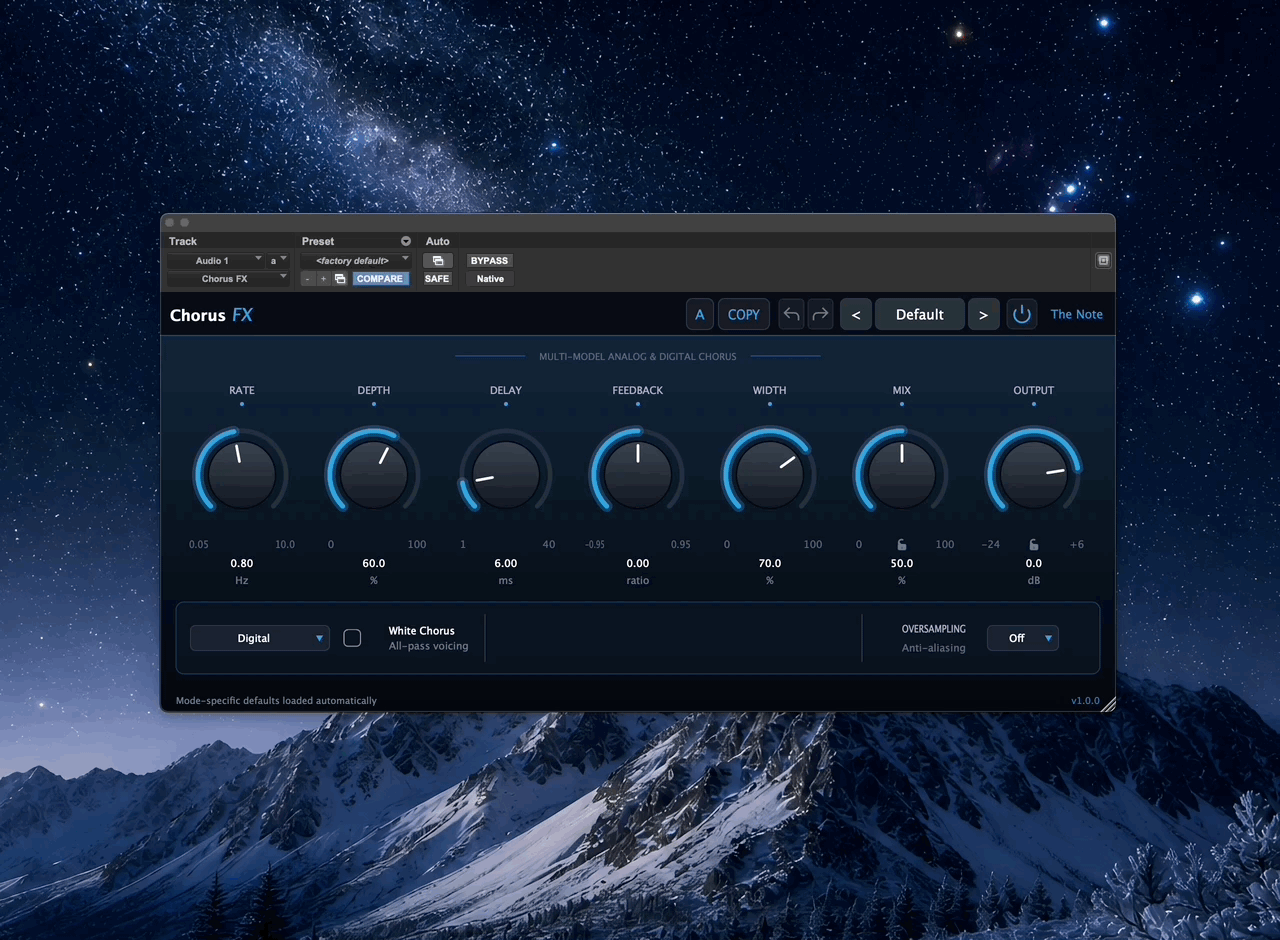
Task: Switch A/B state with A button
Action: [x=699, y=314]
